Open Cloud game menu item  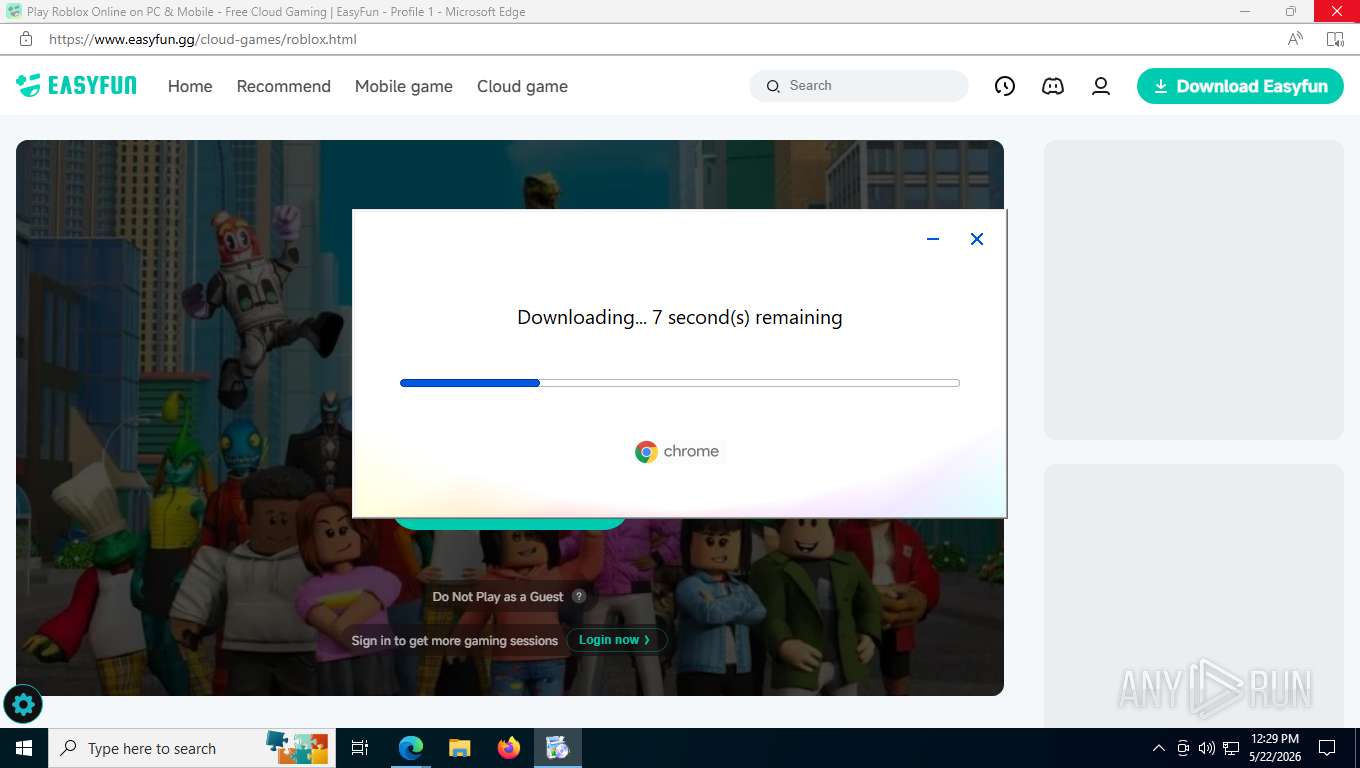click(522, 86)
